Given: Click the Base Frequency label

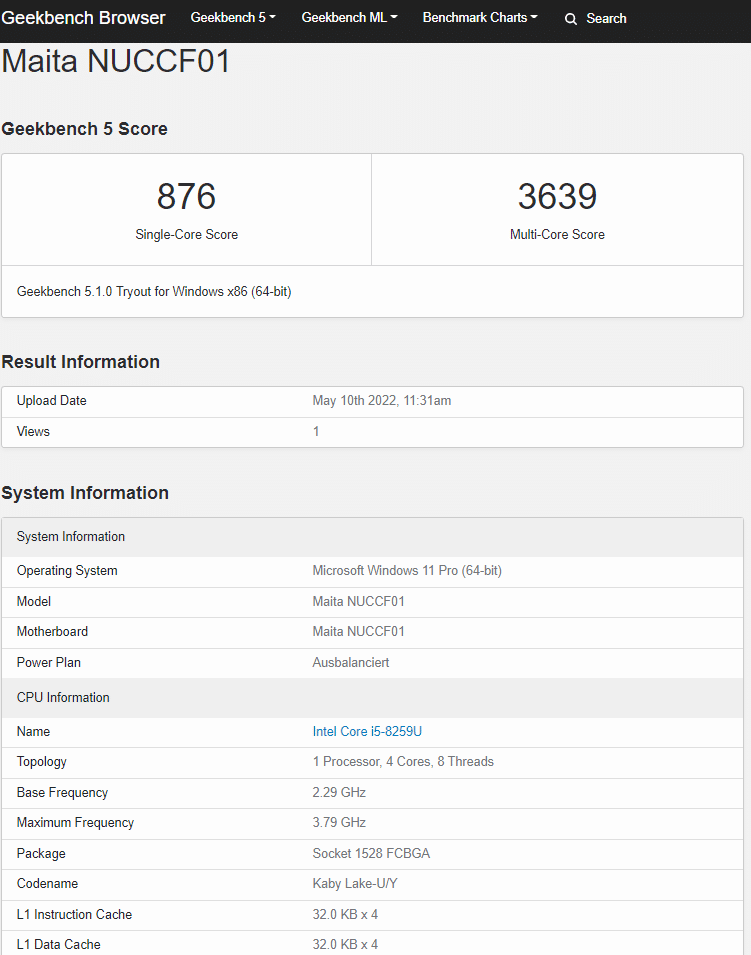Looking at the screenshot, I should pos(62,792).
